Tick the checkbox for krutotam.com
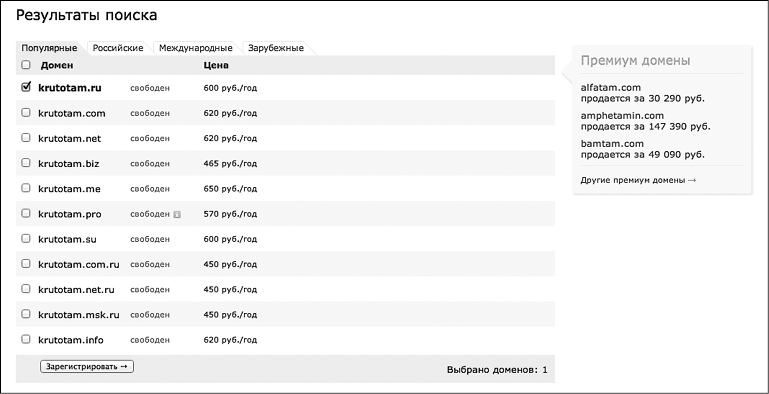Viewport: 769px width, 394px height. pyautogui.click(x=26, y=112)
